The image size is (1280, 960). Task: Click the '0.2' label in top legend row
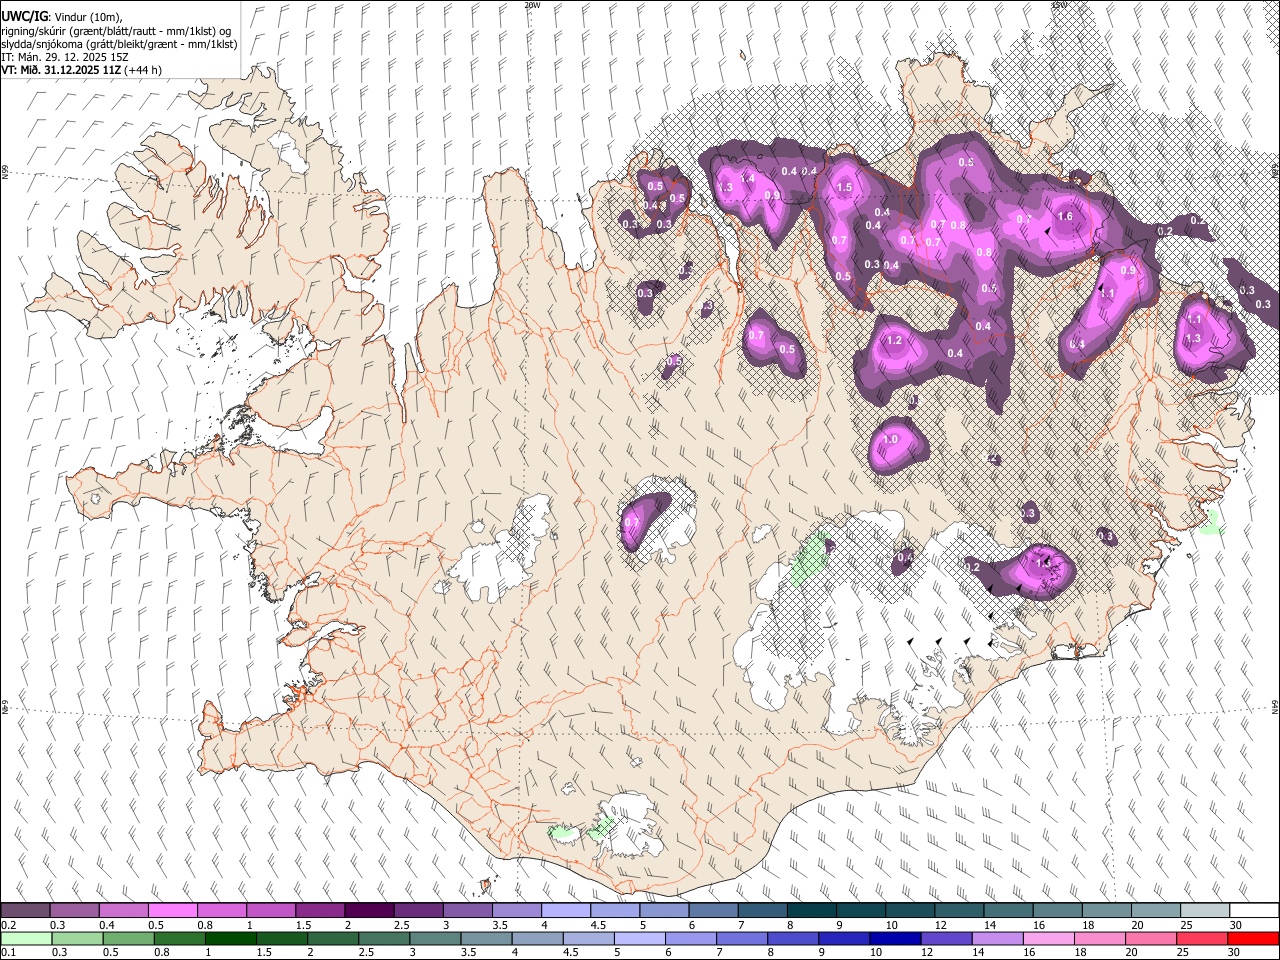[x=9, y=925]
